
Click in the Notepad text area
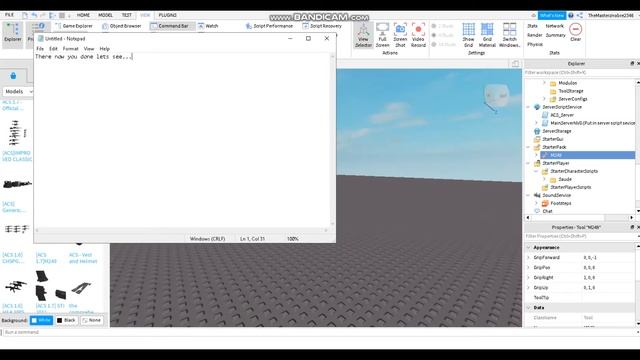(182, 140)
